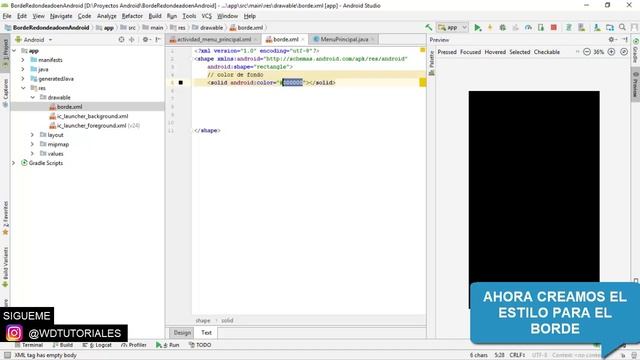Collapse the drawable folder
Screen dimensions: 640x360
coord(33,98)
